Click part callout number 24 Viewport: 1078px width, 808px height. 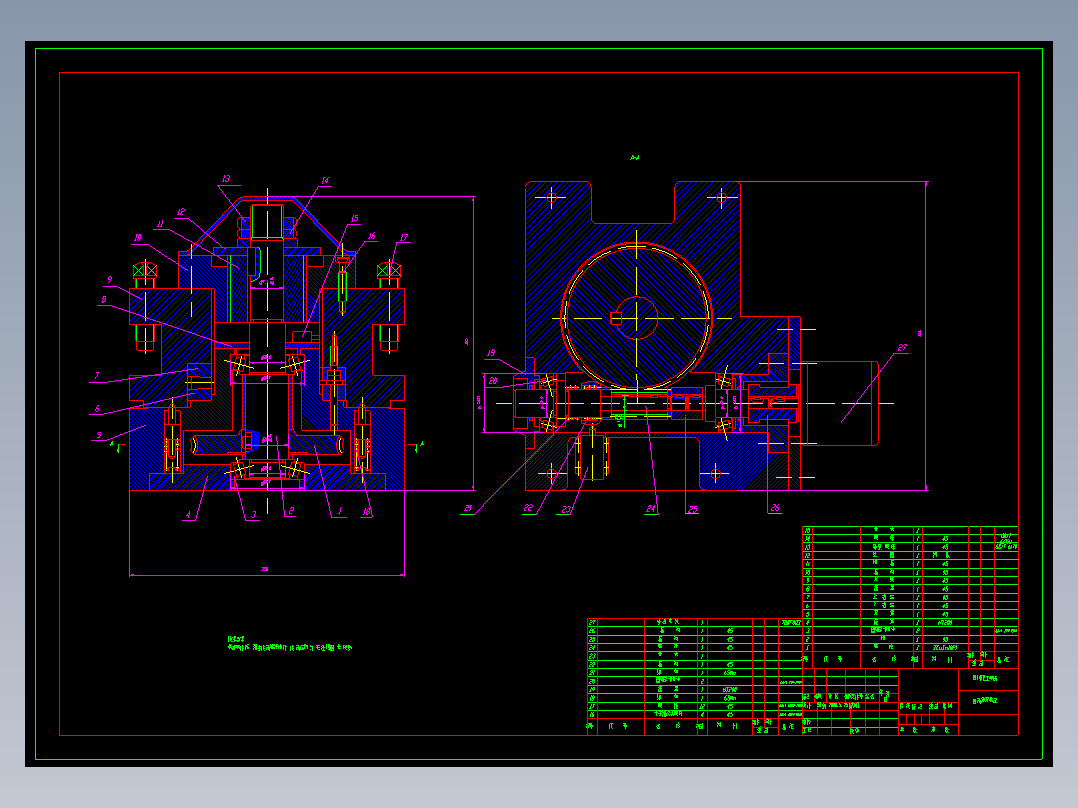coord(650,509)
